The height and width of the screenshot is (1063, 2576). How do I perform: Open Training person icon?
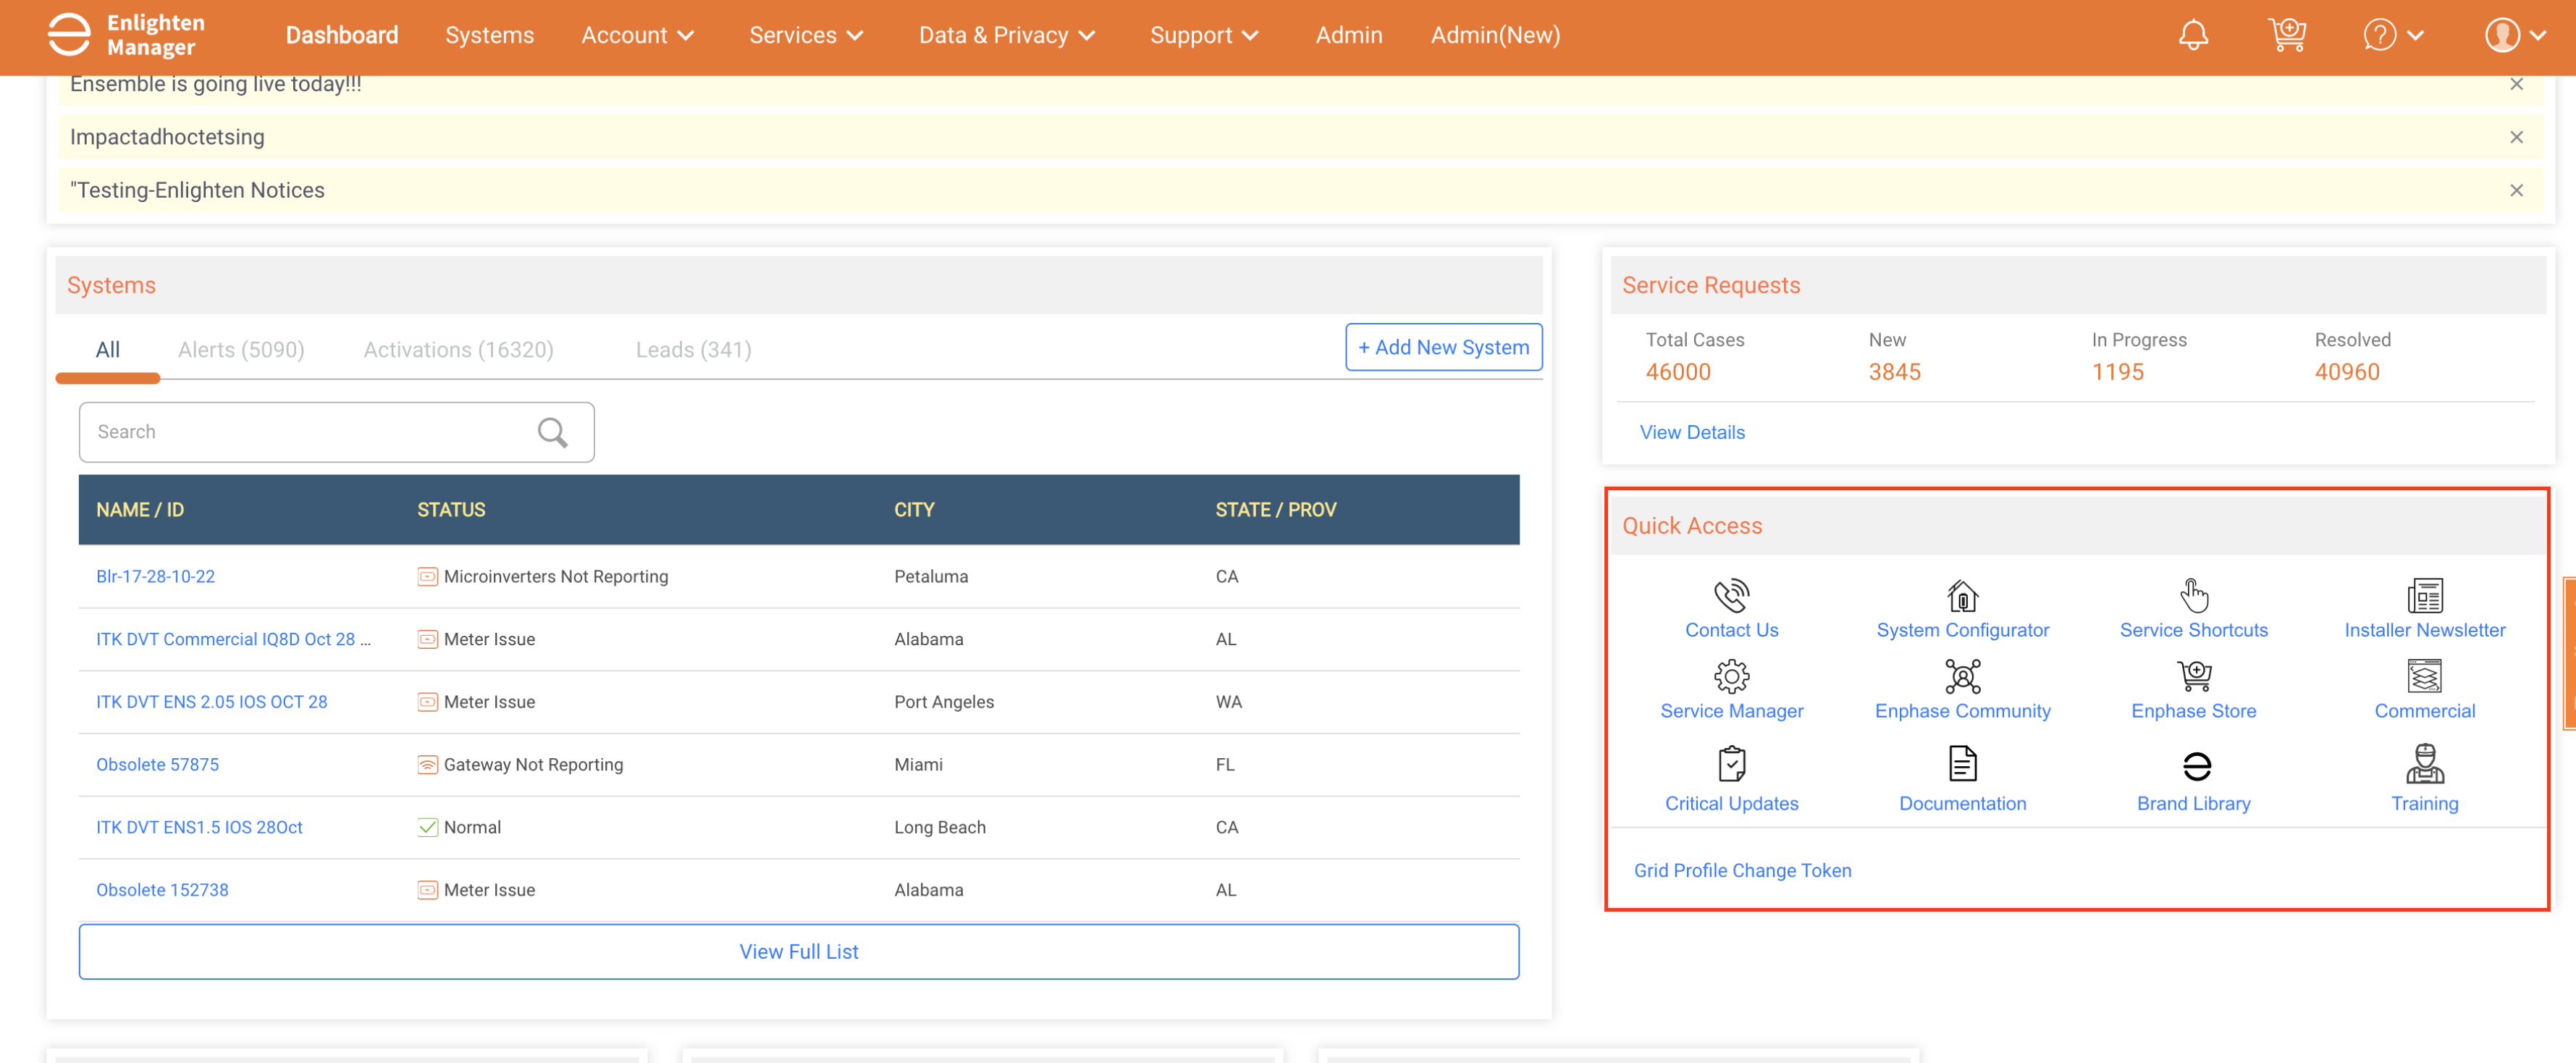click(x=2424, y=764)
